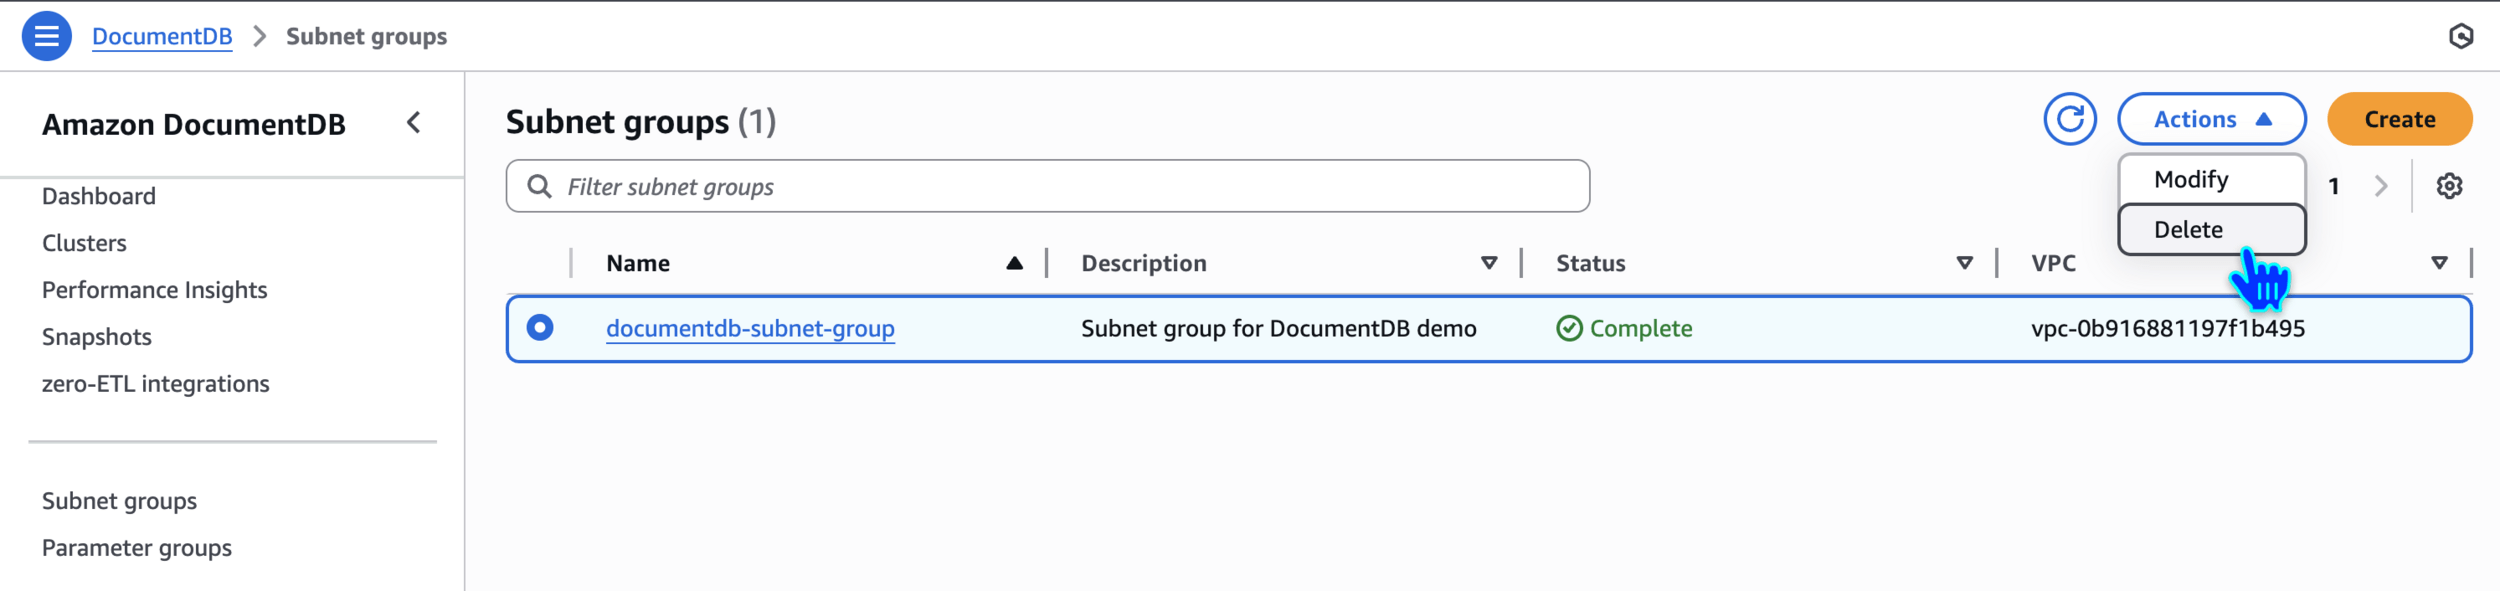Choose Modify from Actions menu

coord(2211,180)
